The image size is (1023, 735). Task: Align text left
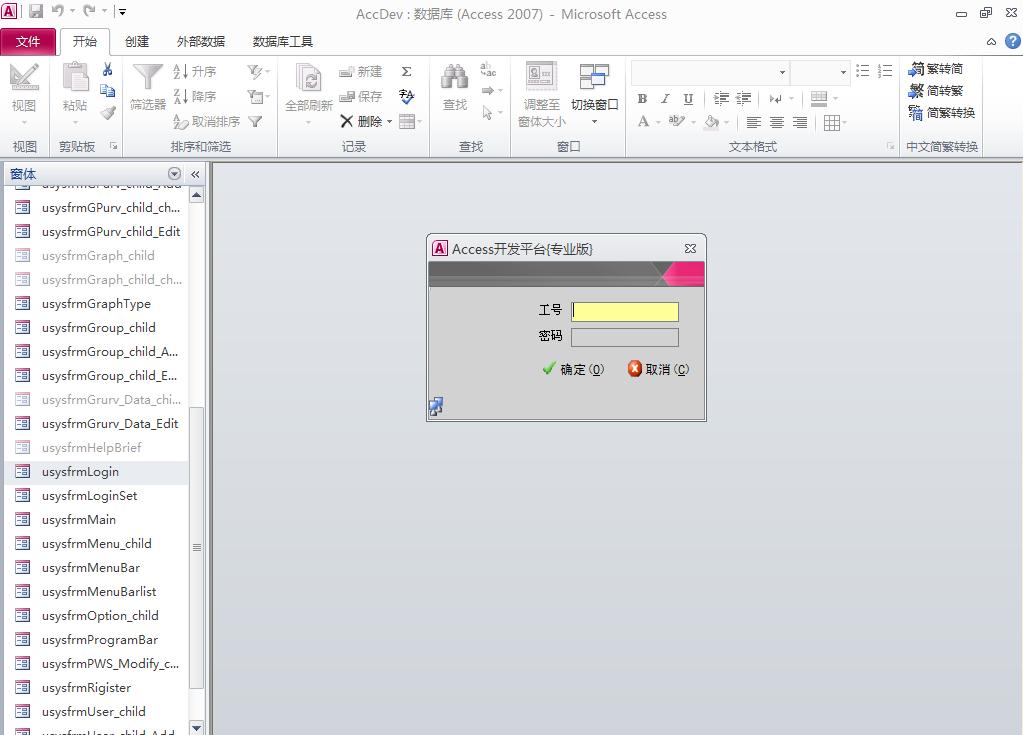click(754, 122)
